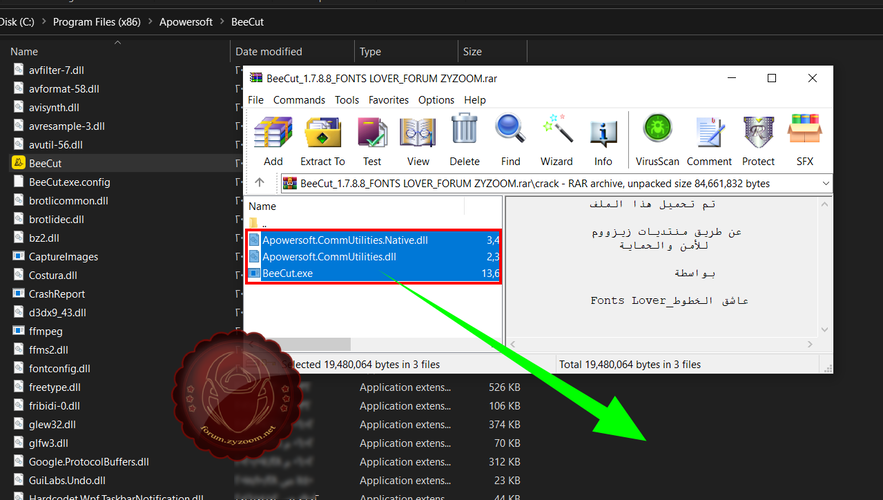Screen dimensions: 883x500
Task: Expand the archive path dropdown arrow
Action: pyautogui.click(x=826, y=184)
